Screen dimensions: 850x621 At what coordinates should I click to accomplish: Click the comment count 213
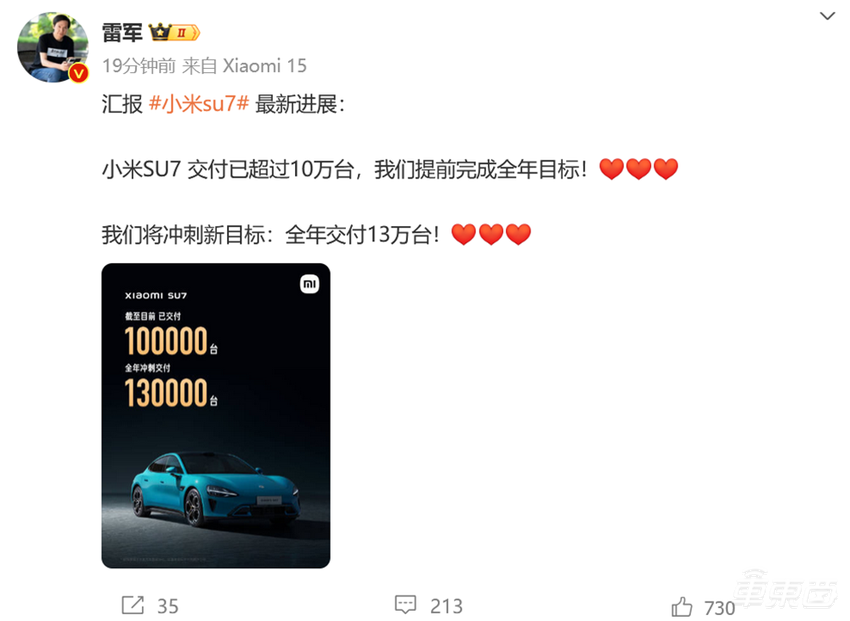point(446,606)
